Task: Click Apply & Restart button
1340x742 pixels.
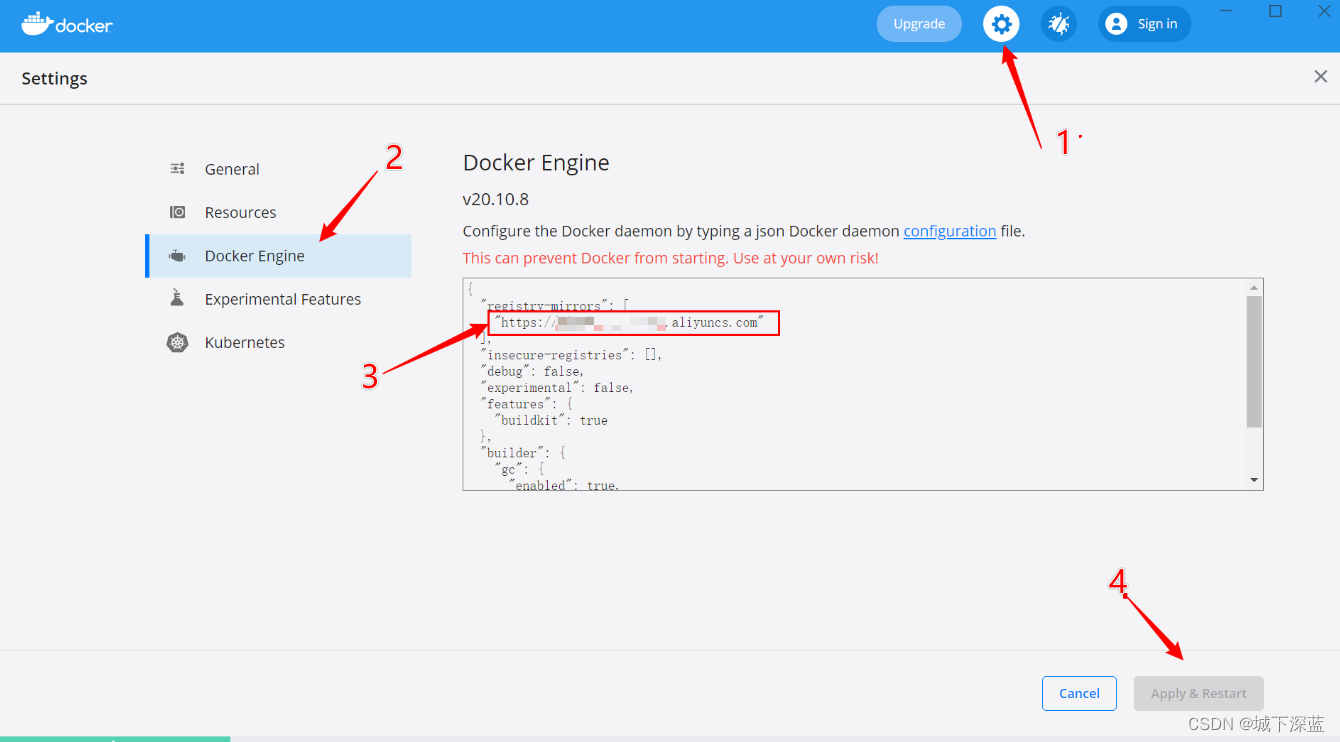Action: 1198,693
